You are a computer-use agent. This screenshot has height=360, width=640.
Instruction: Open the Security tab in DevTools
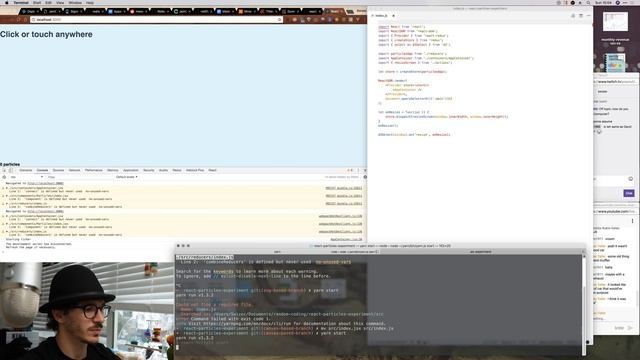(x=149, y=170)
